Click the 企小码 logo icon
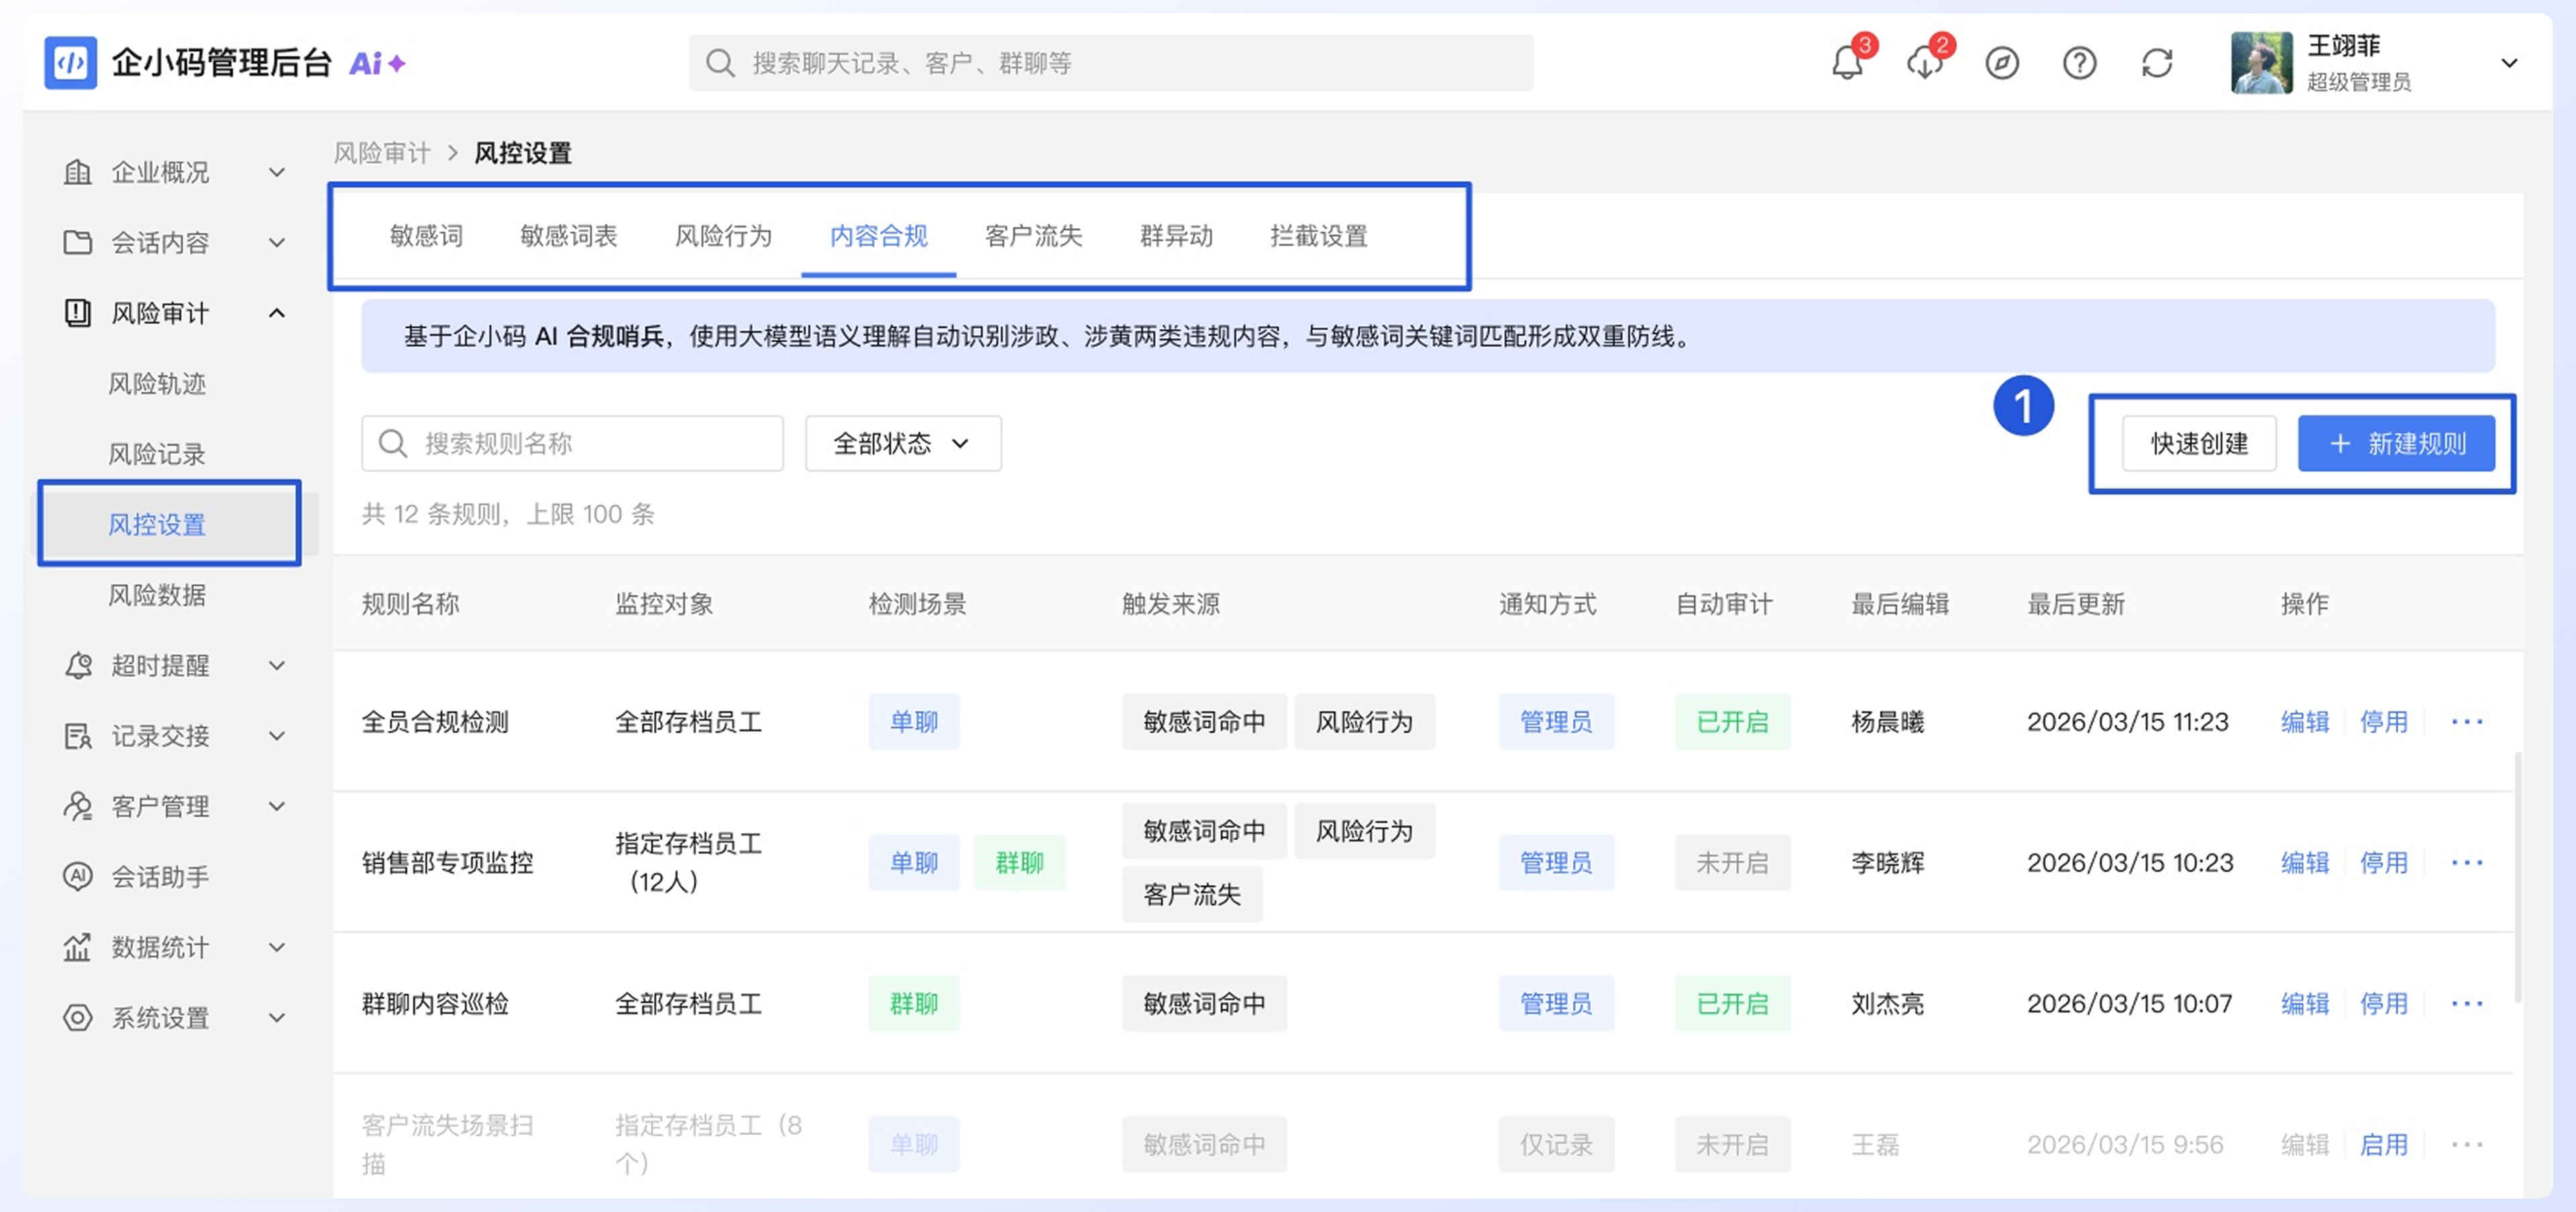This screenshot has width=2576, height=1212. (70, 63)
